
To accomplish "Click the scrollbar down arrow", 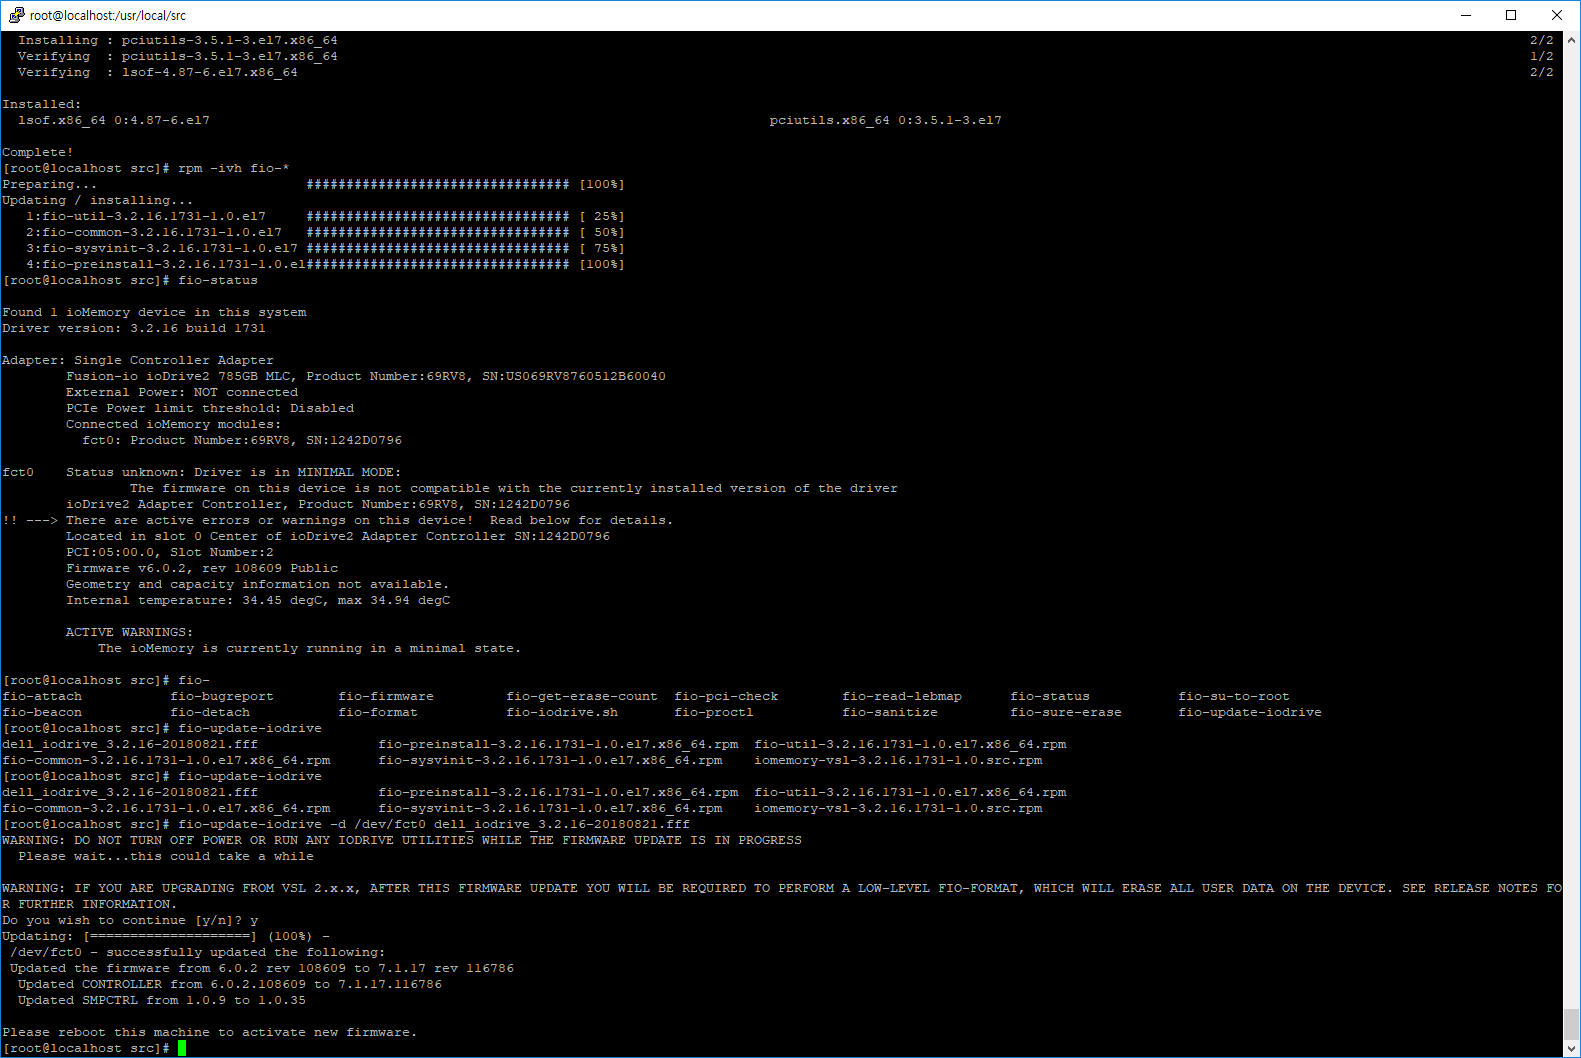I will 1572,1048.
